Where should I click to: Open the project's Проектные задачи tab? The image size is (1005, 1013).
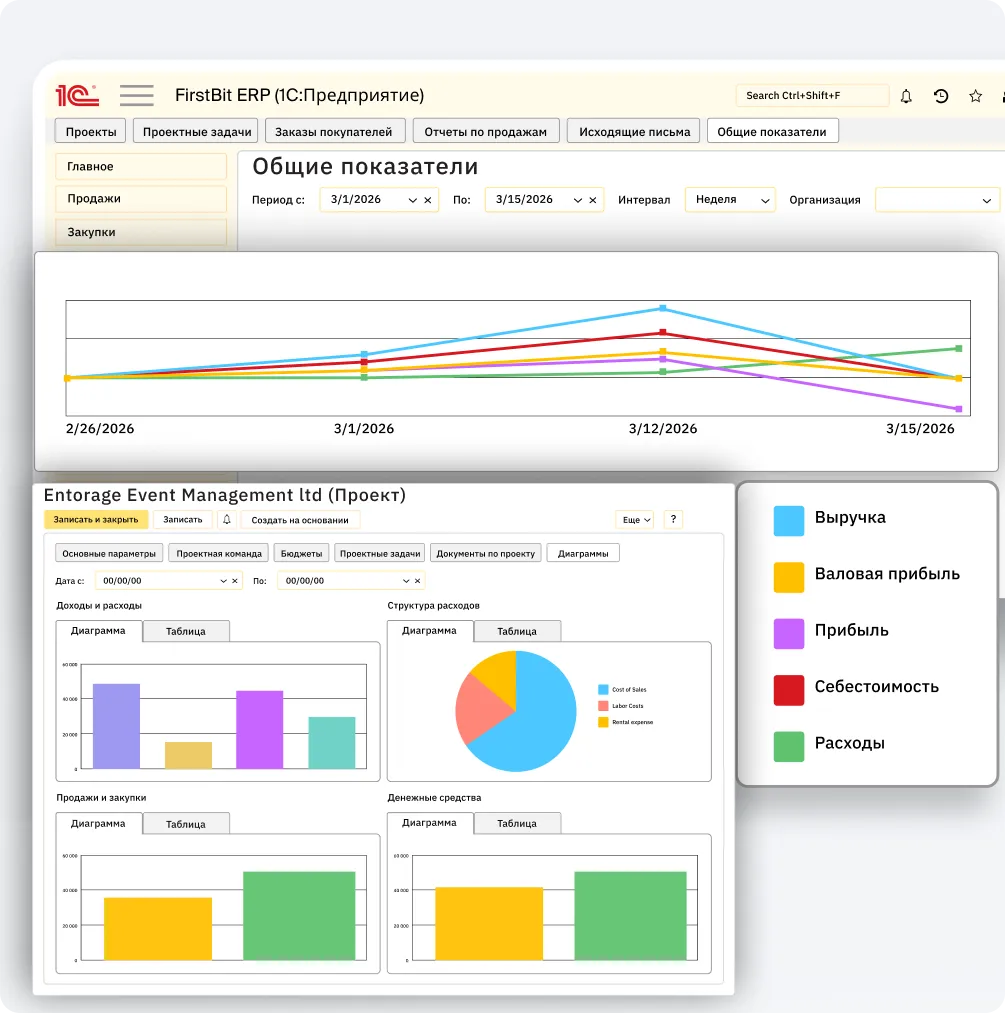[380, 553]
